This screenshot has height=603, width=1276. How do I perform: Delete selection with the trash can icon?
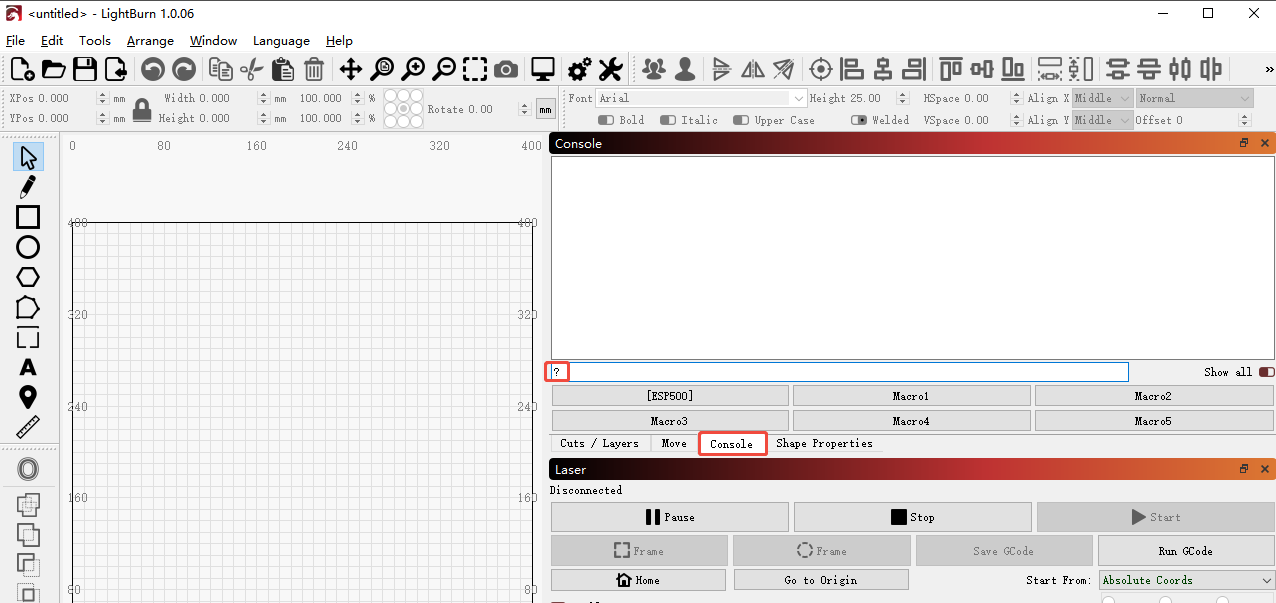(x=314, y=69)
